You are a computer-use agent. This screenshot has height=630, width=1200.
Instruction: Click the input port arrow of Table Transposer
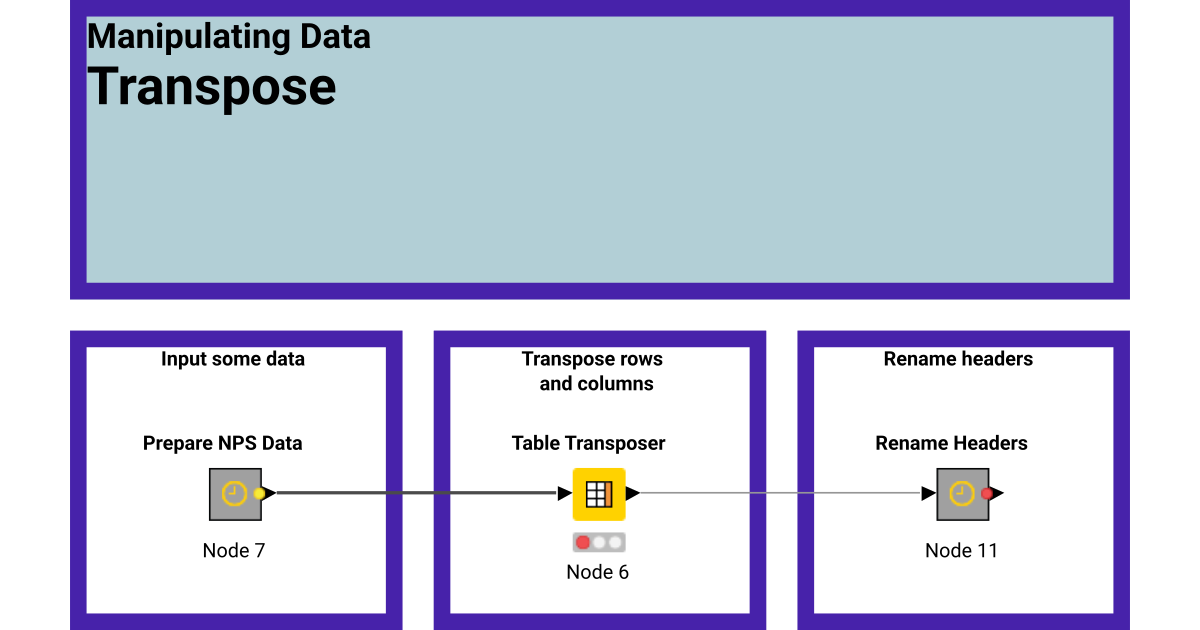(x=562, y=493)
